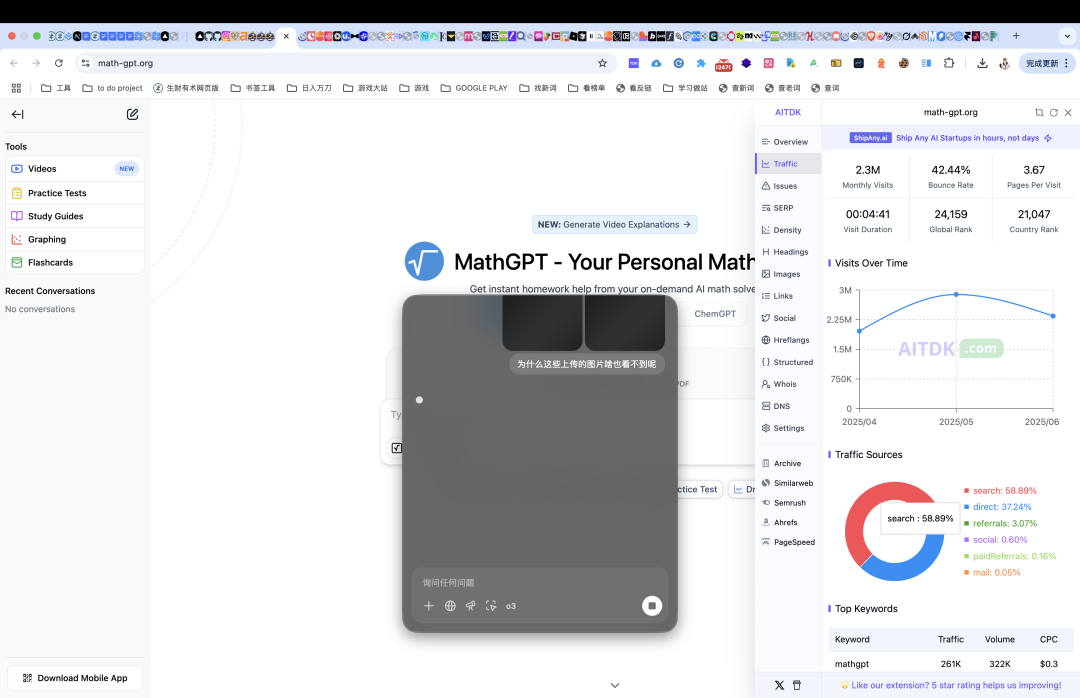Click the X (Twitter) icon in AITDK footer
Image resolution: width=1080 pixels, height=698 pixels.
click(779, 685)
